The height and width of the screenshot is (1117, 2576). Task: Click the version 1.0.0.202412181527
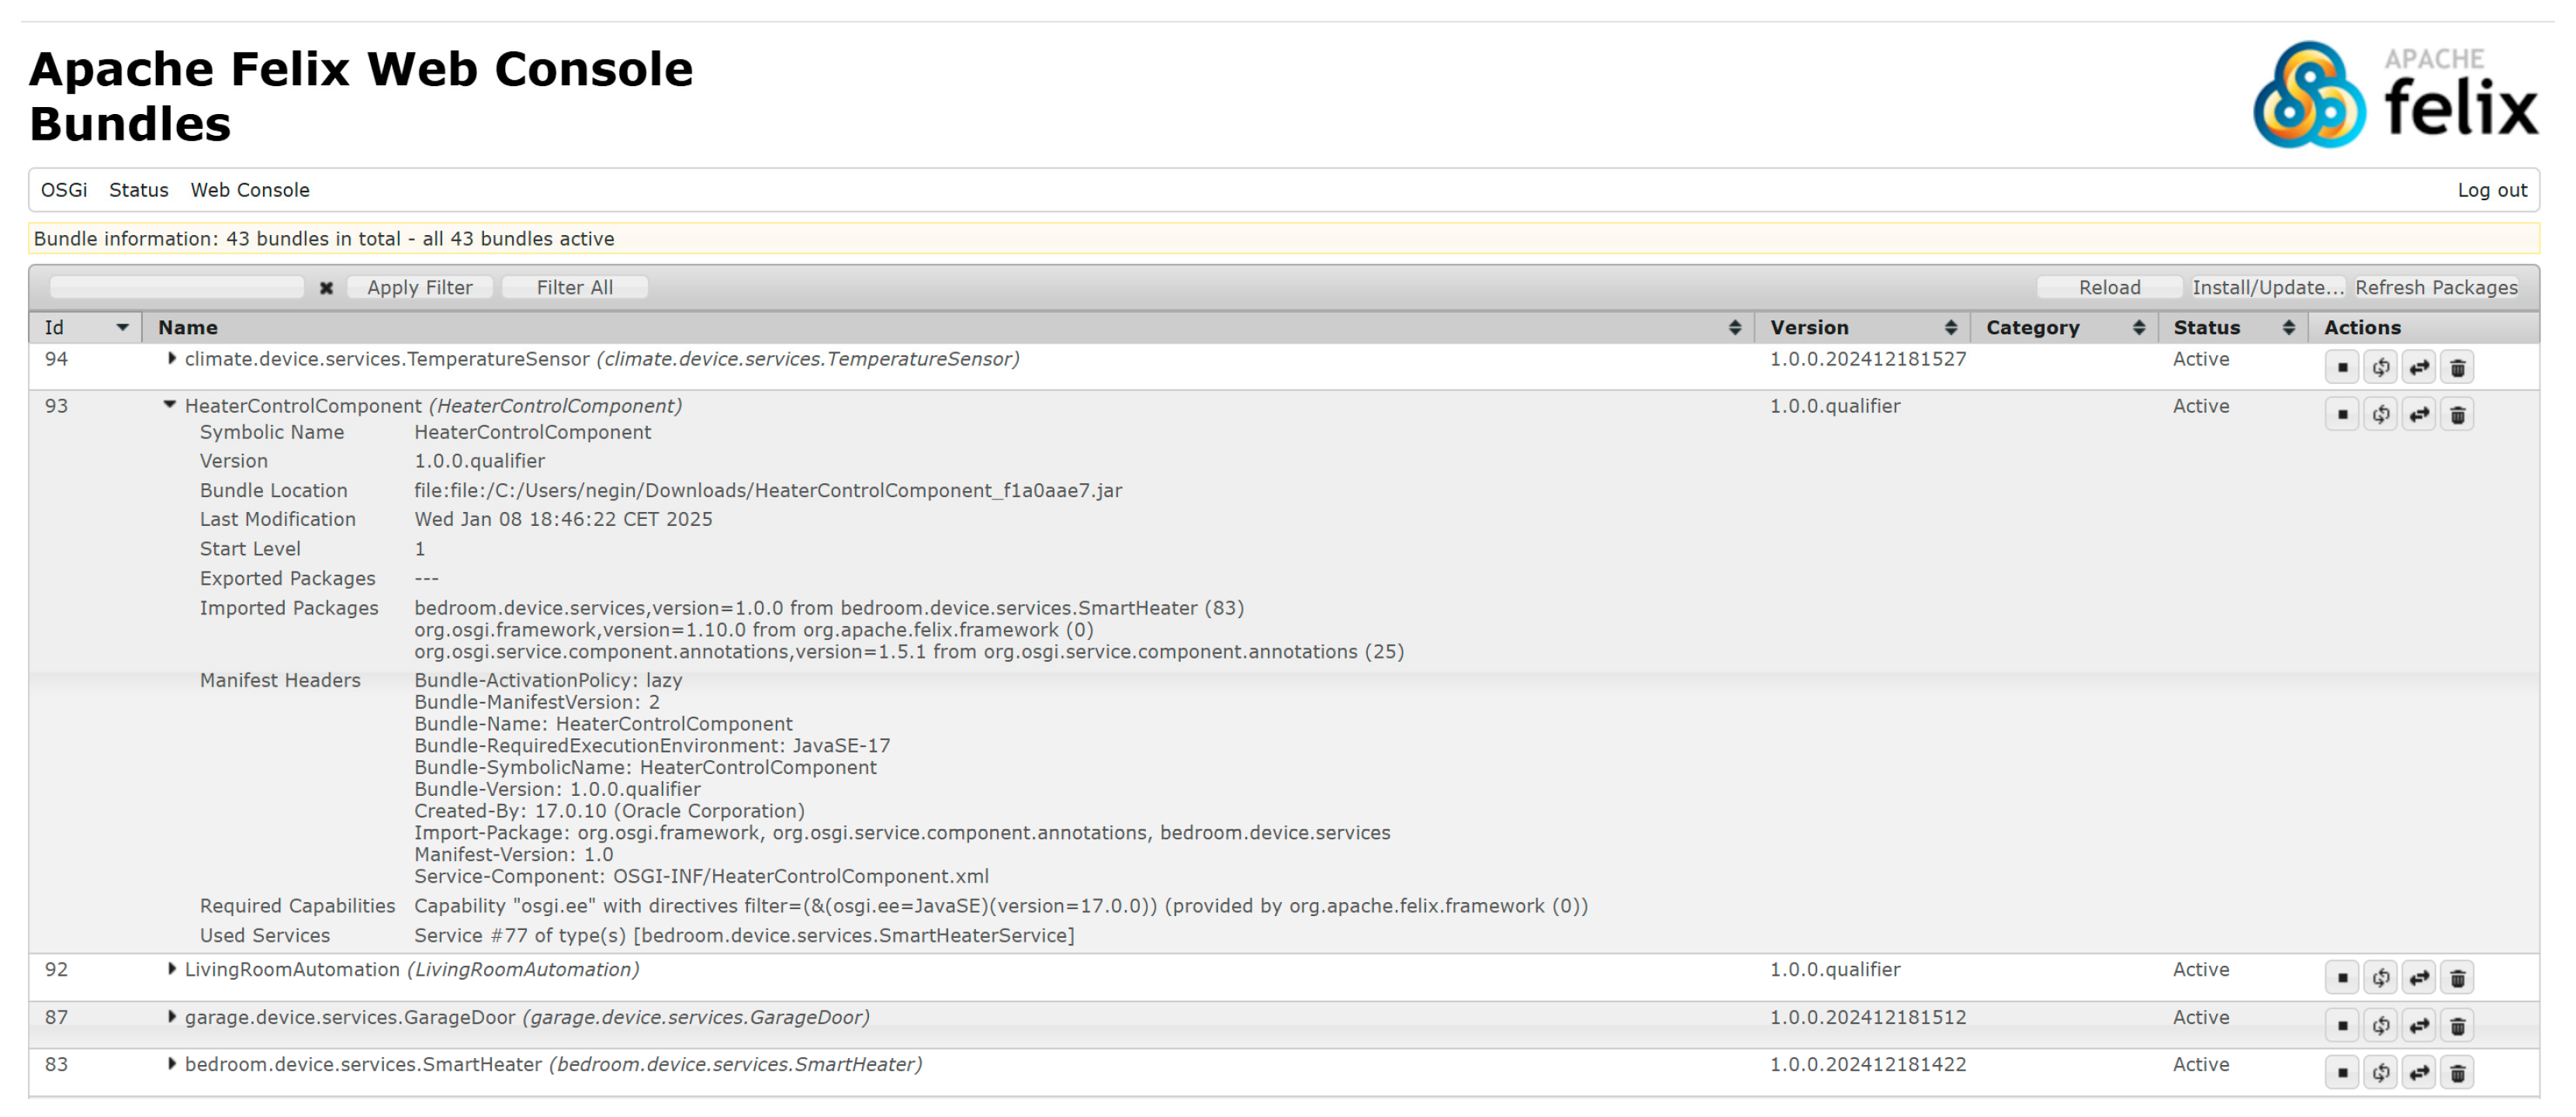click(x=1868, y=359)
